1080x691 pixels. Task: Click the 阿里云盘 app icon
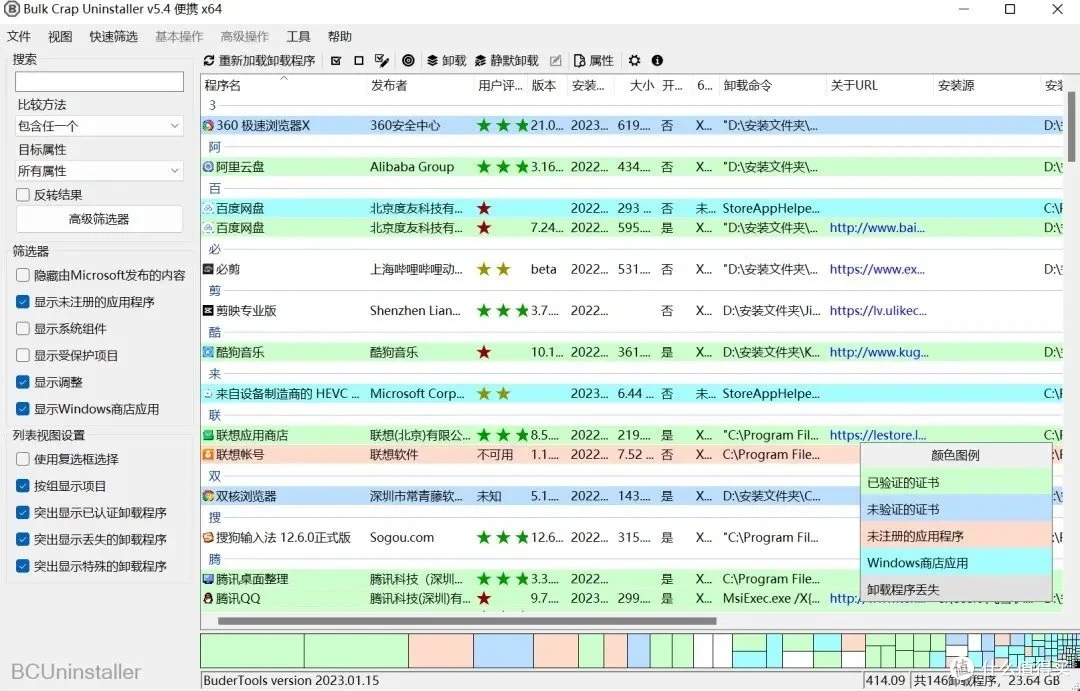[x=208, y=167]
